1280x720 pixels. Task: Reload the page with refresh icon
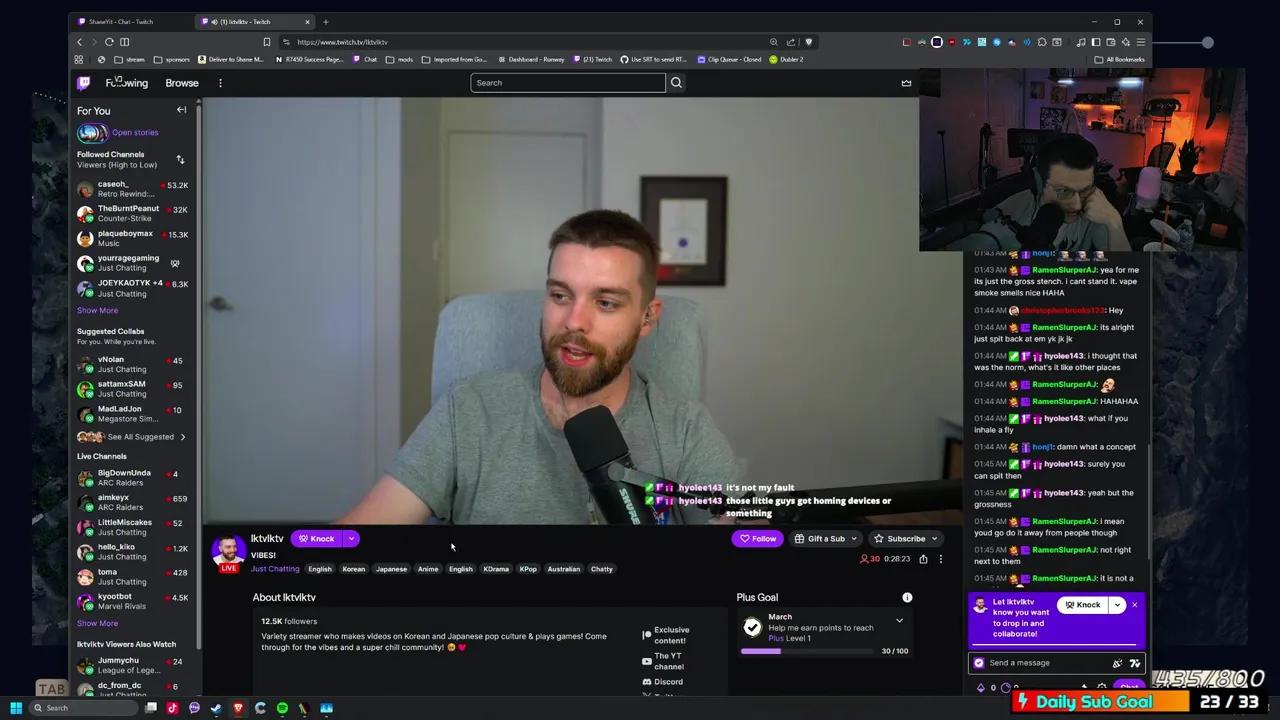click(x=109, y=42)
